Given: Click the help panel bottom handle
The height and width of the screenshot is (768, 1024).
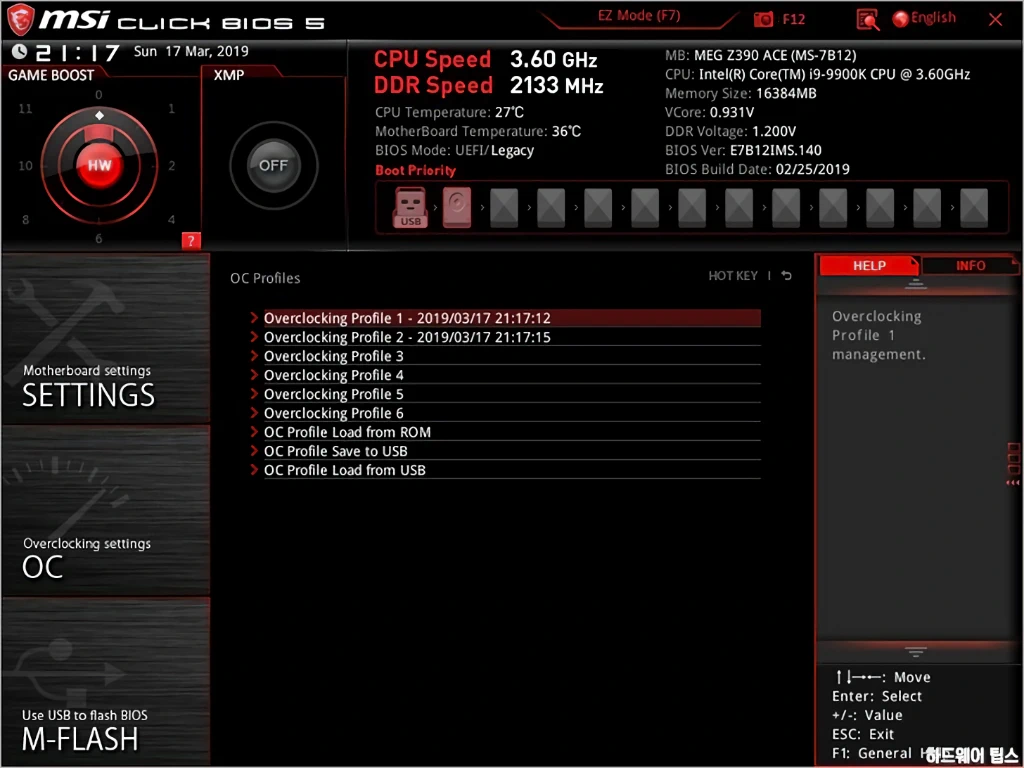Looking at the screenshot, I should (916, 652).
